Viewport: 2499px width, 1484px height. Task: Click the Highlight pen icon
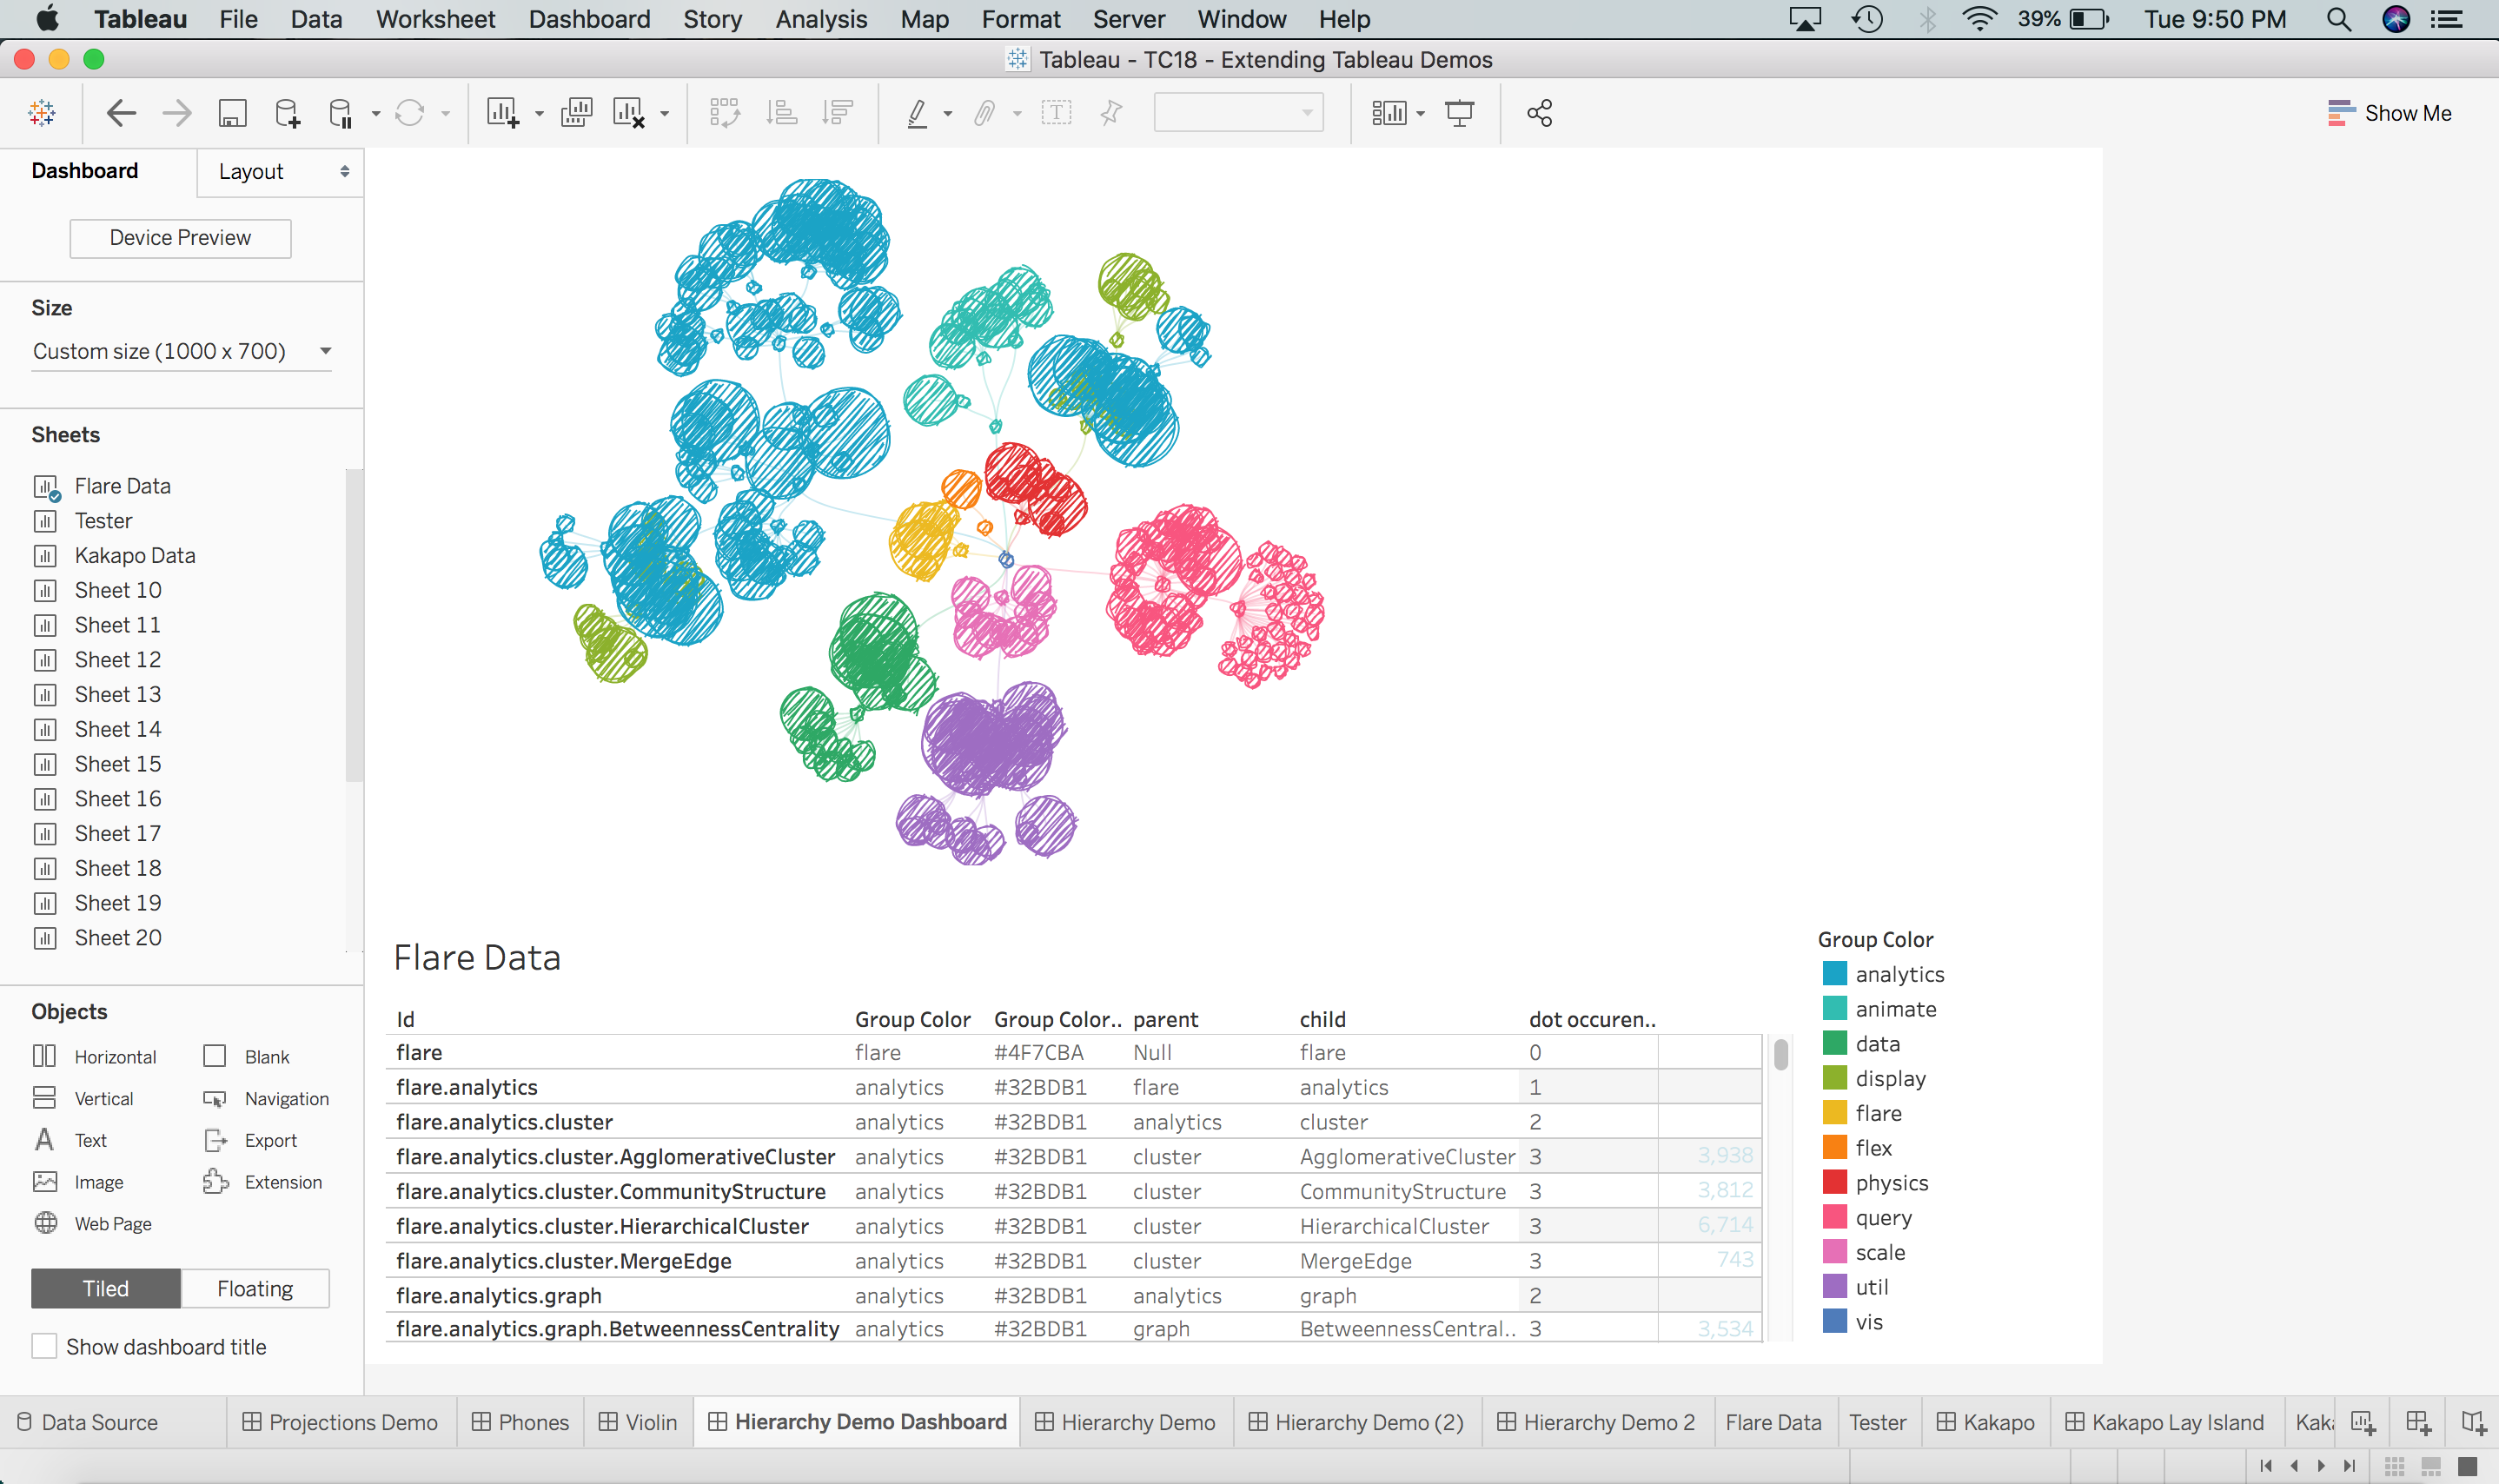click(916, 113)
